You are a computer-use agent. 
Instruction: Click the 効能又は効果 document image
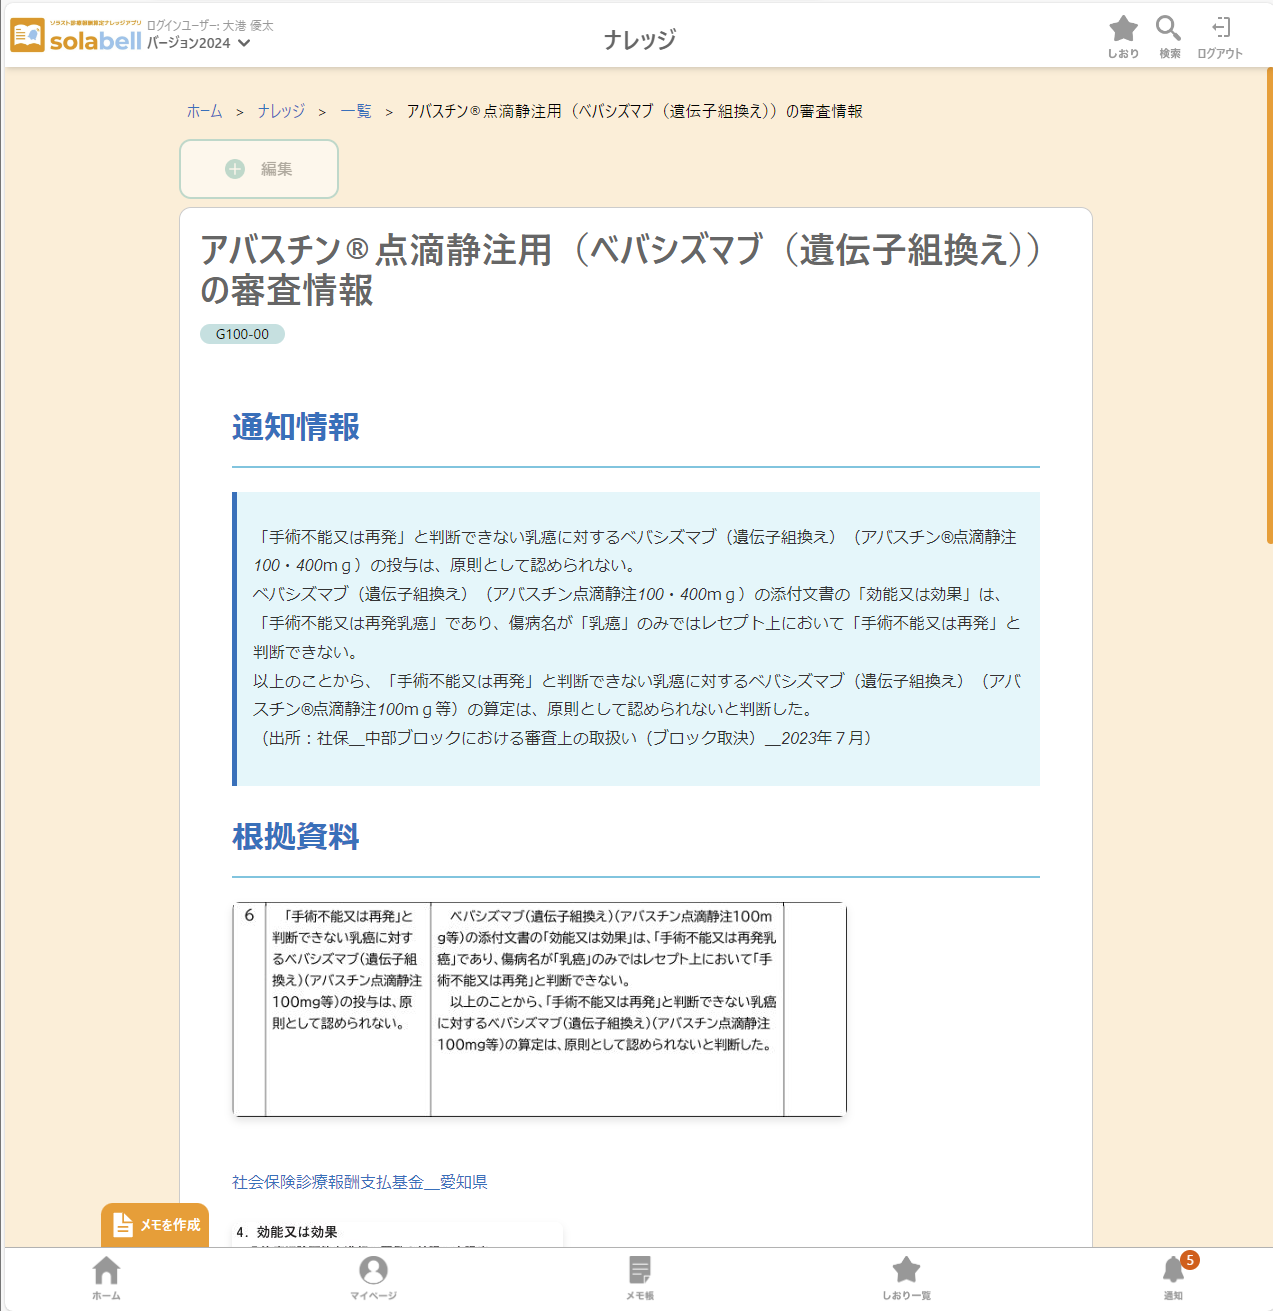[397, 1234]
